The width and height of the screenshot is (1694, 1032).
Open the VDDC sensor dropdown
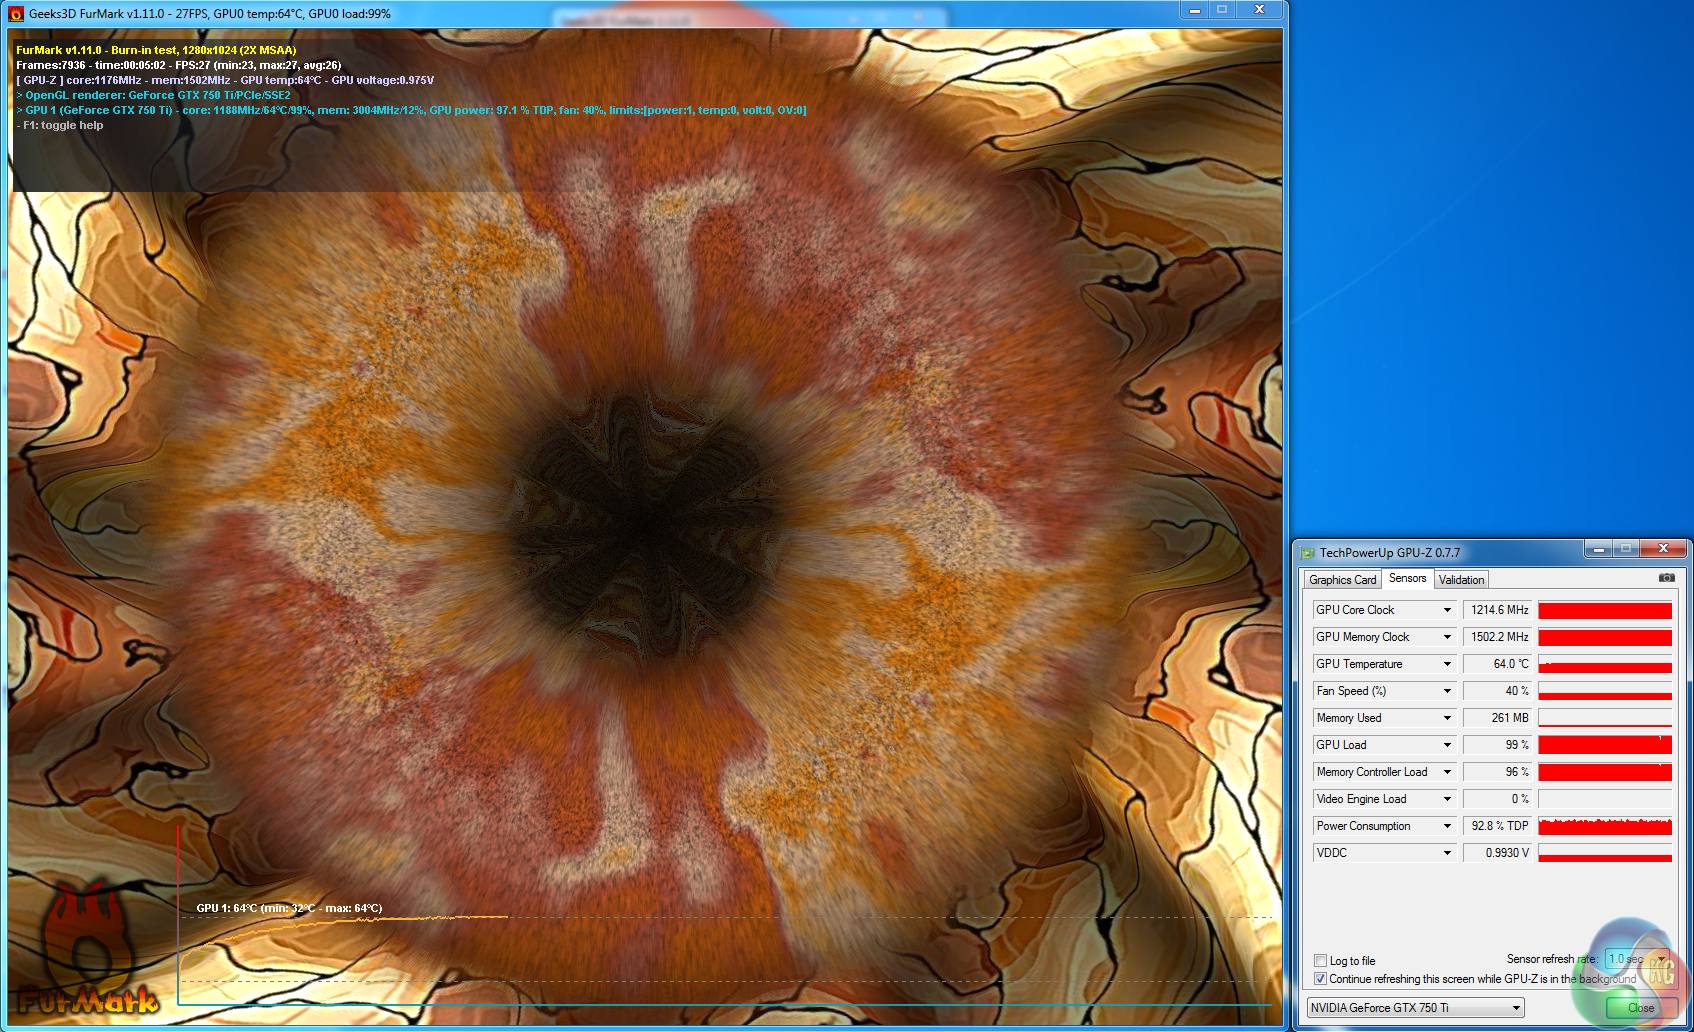coord(1446,853)
